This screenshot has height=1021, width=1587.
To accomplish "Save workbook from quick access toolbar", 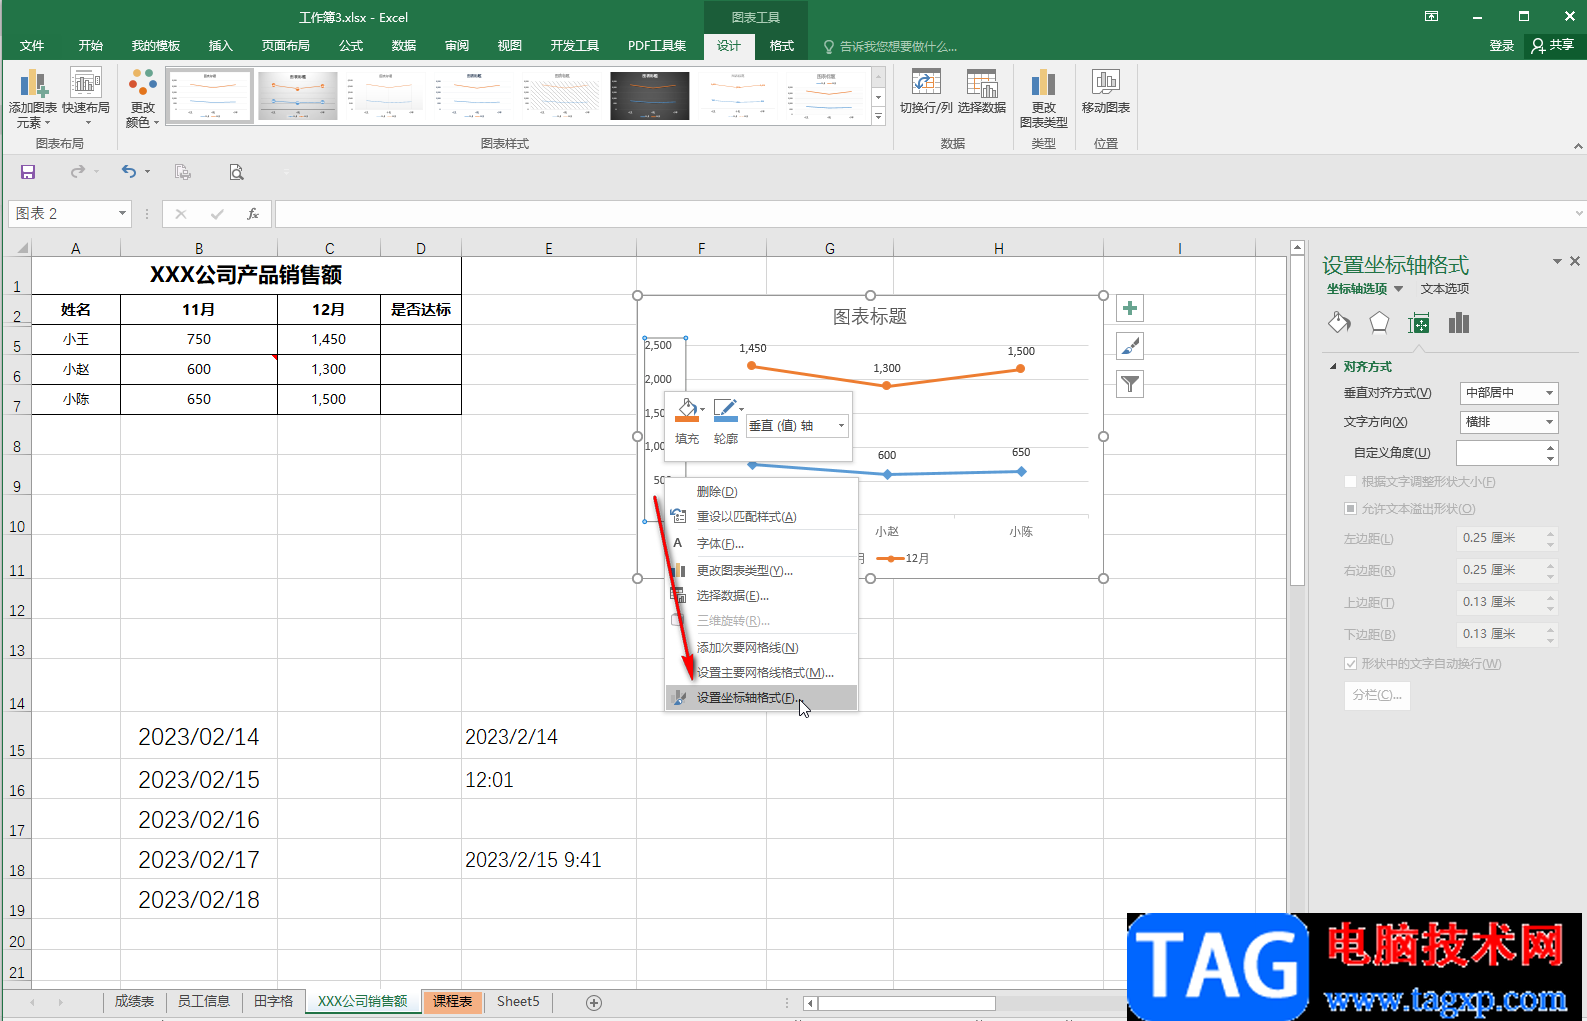I will [28, 172].
